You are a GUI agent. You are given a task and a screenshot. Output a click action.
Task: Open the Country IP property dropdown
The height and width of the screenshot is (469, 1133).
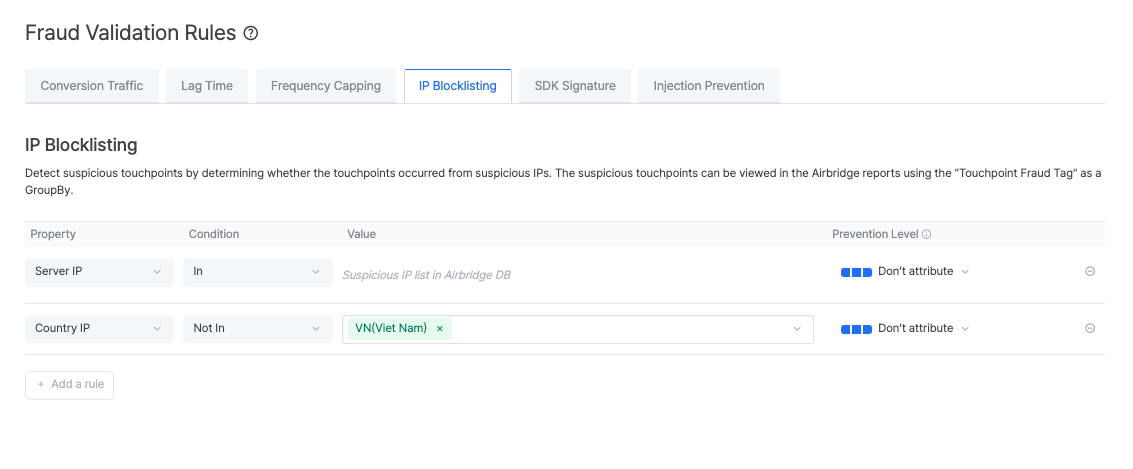99,329
